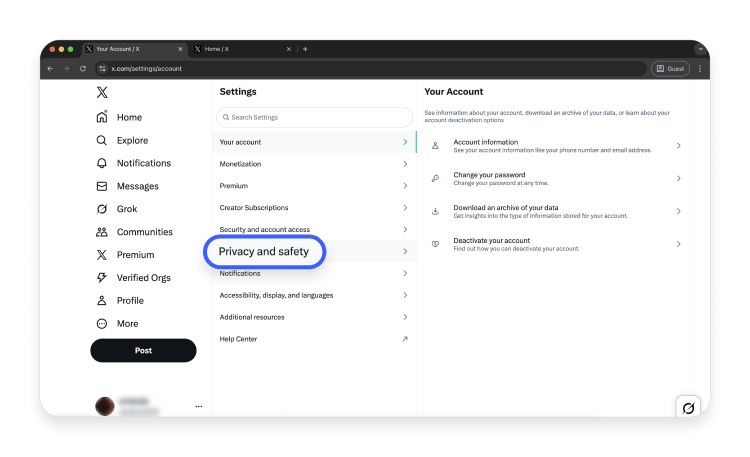Image resolution: width=750 pixels, height=457 pixels.
Task: Open the account switcher ellipsis menu
Action: [x=199, y=406]
